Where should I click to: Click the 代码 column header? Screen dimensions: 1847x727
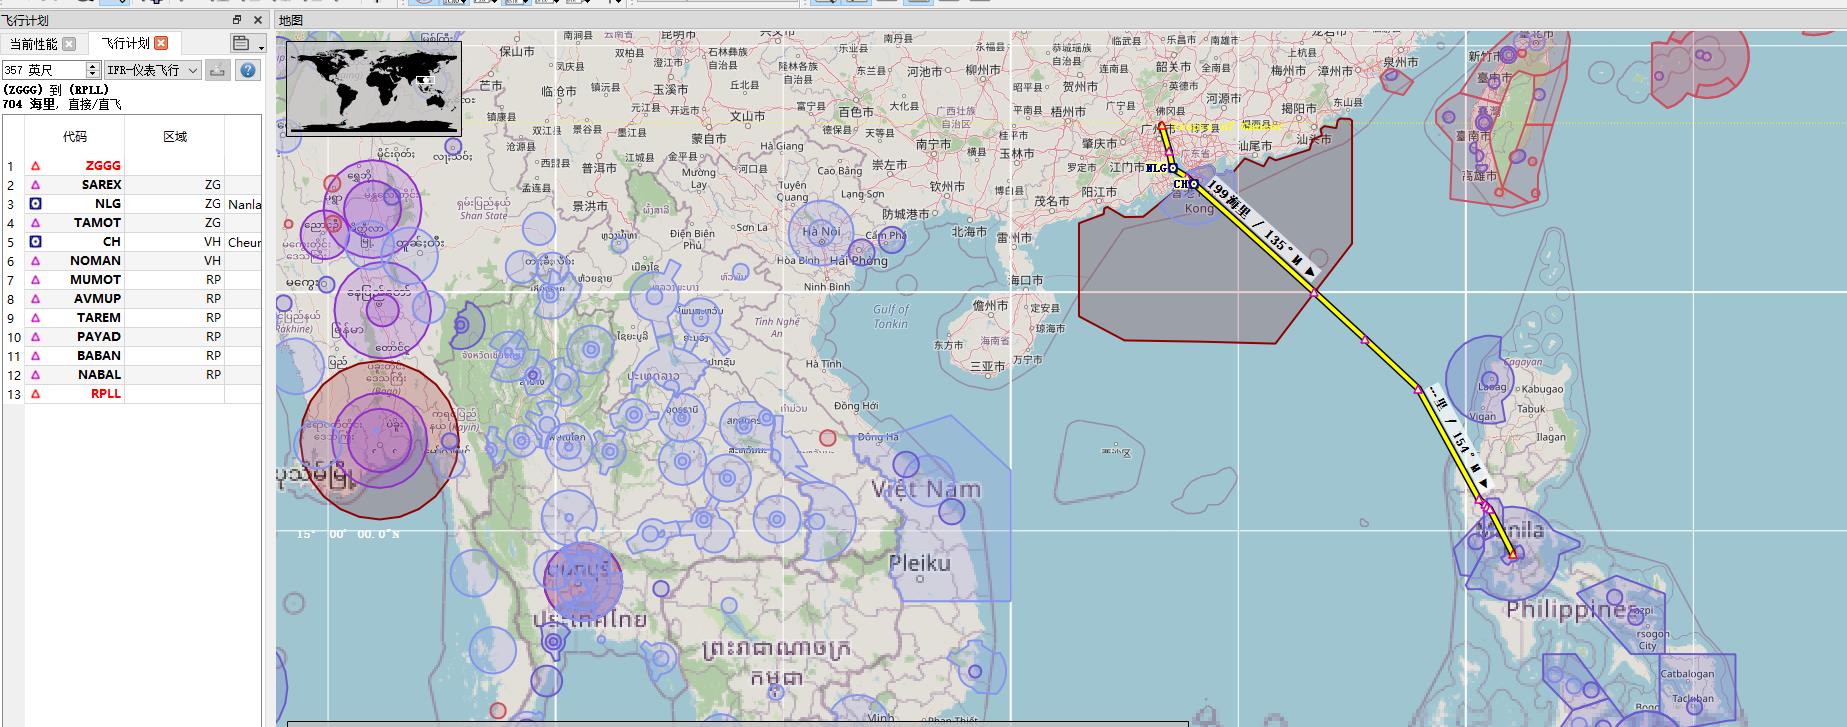[75, 136]
